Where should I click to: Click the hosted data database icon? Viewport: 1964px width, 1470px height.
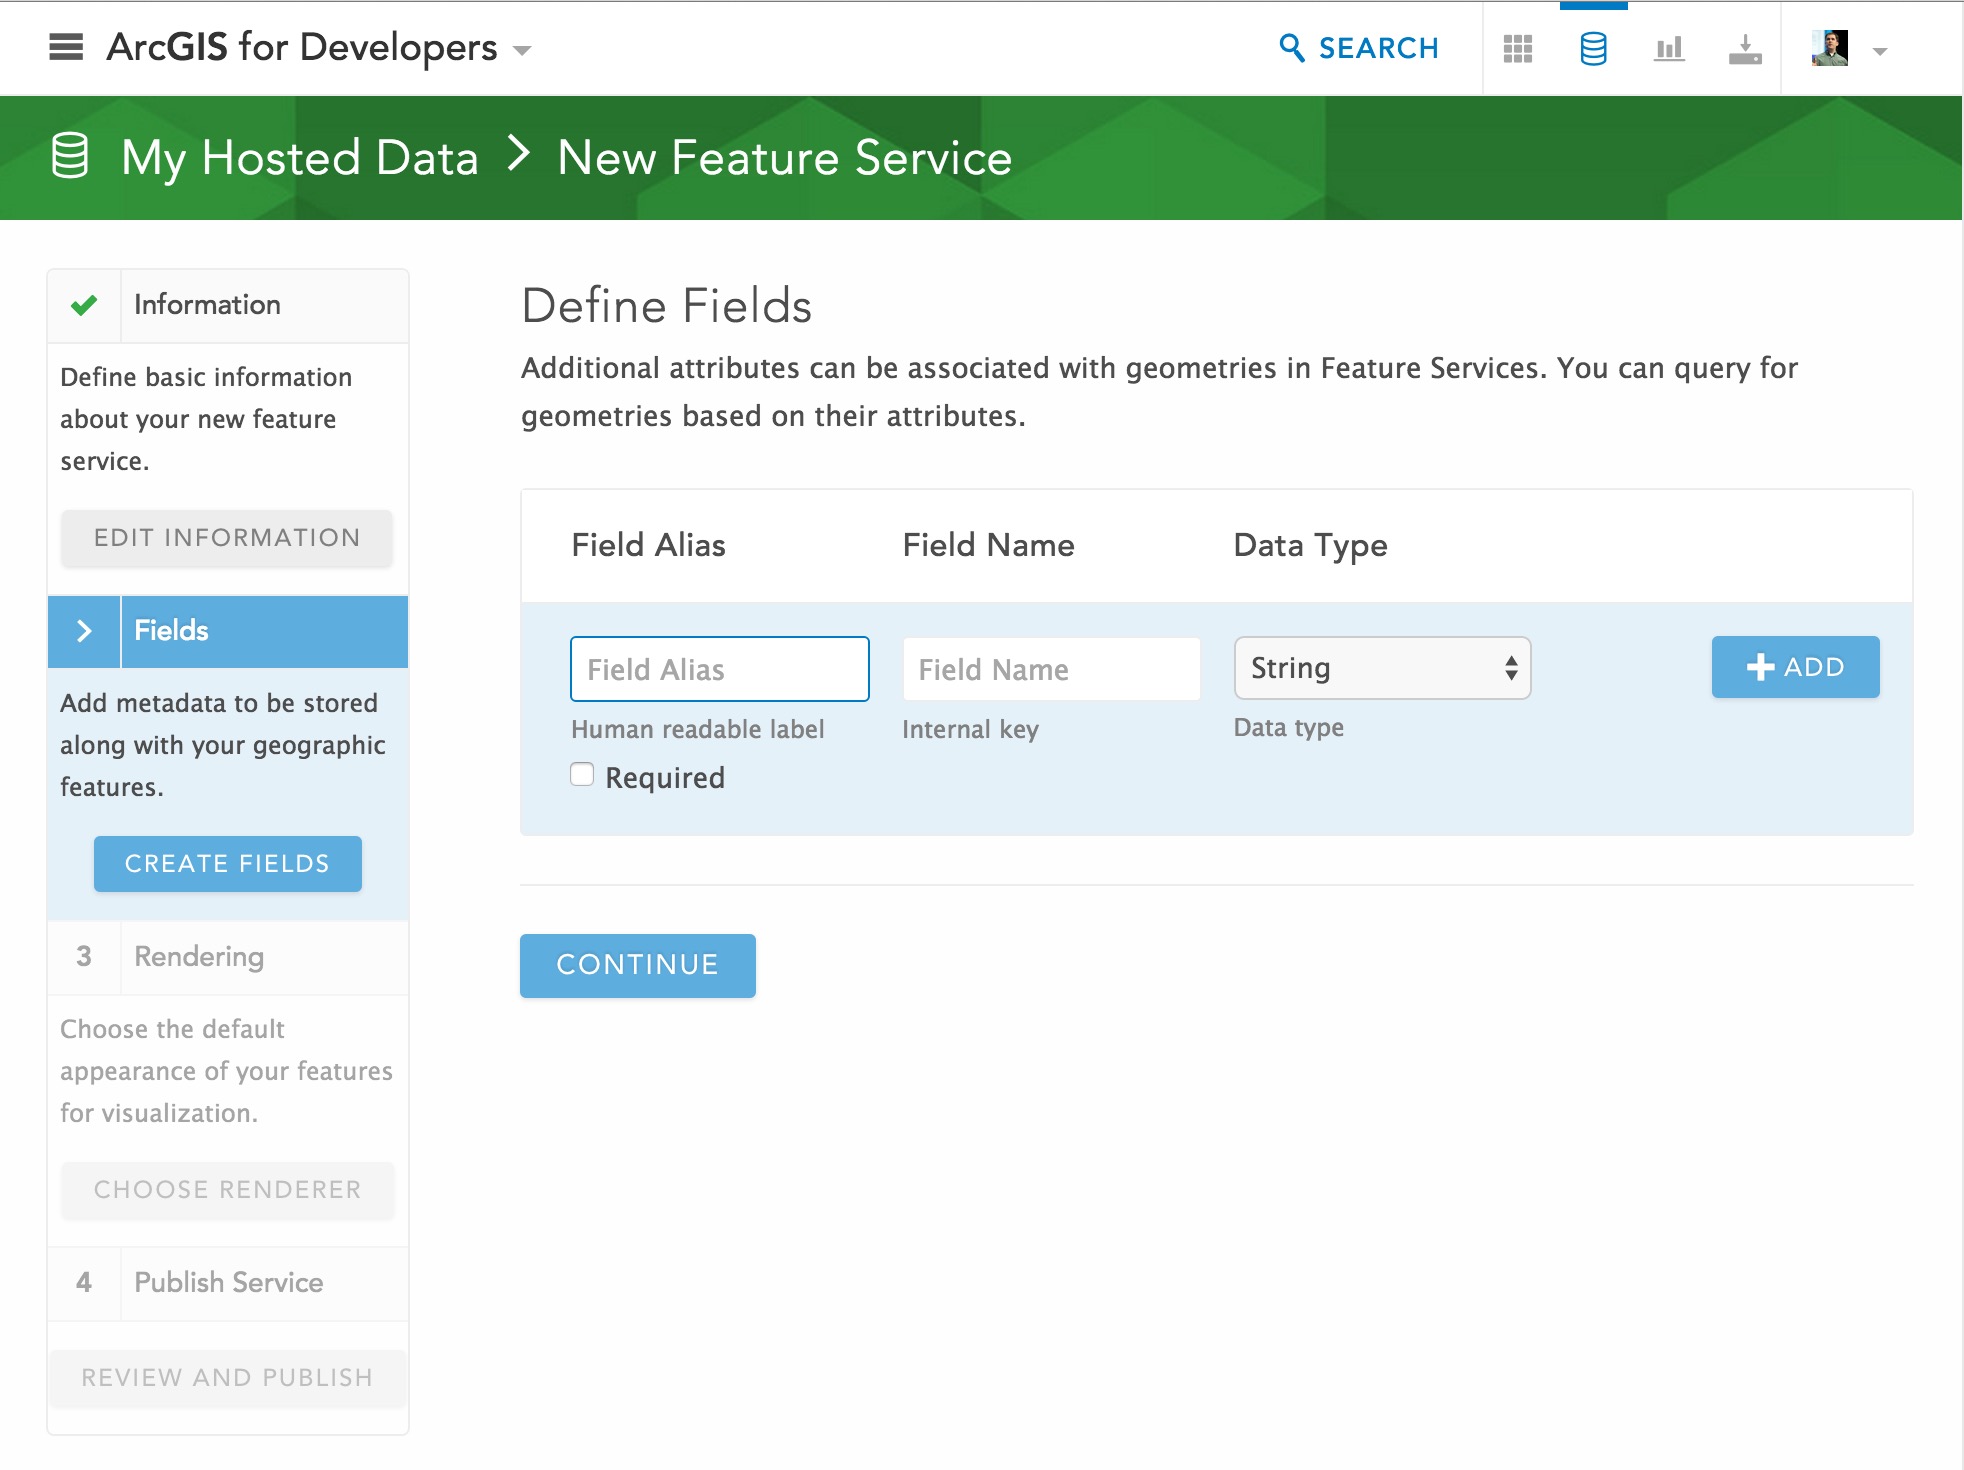(1593, 49)
